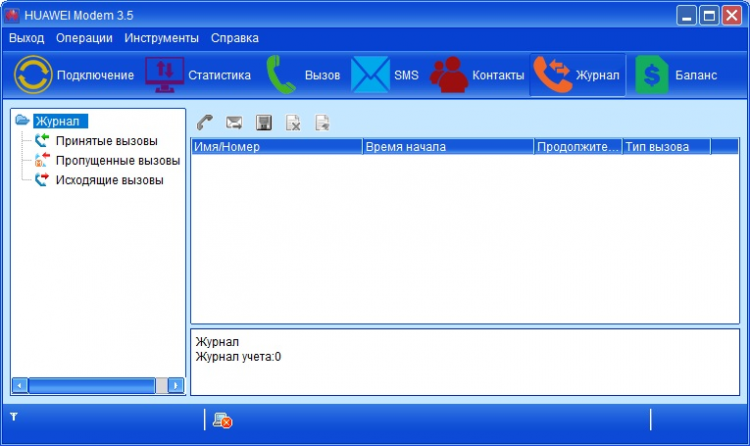The image size is (750, 446).
Task: Open the Статистика statistics section
Action: [198, 75]
